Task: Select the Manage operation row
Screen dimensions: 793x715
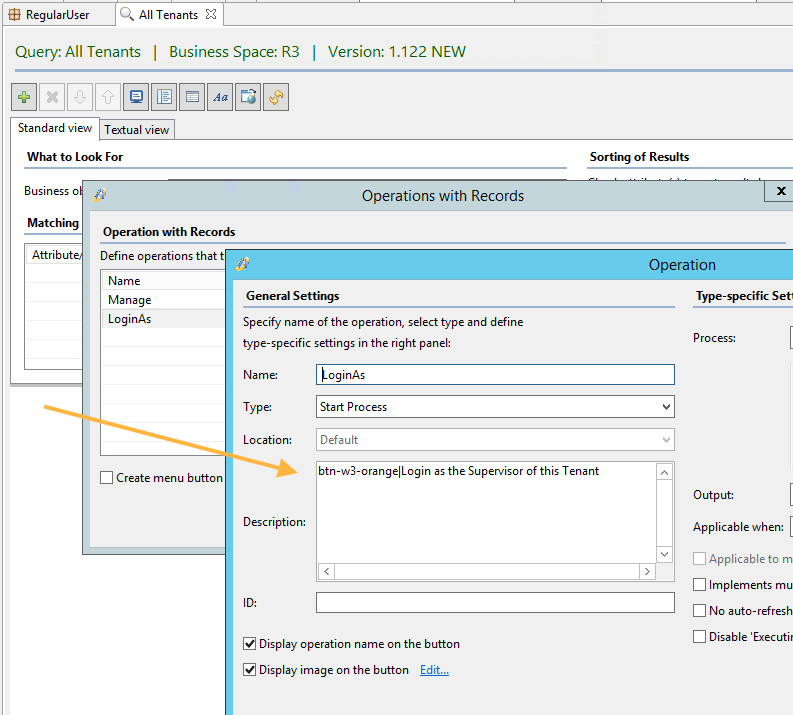Action: 163,300
